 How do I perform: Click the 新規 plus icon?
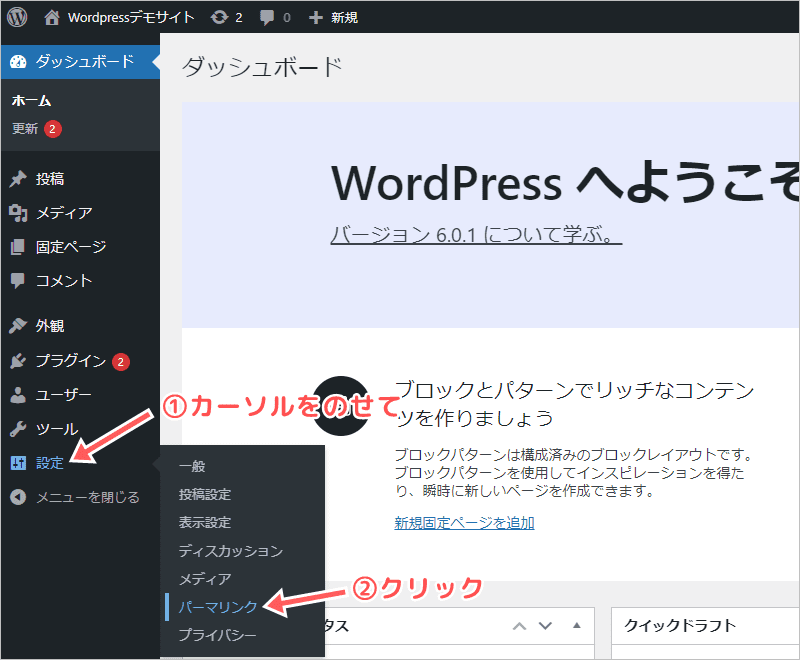click(x=315, y=17)
